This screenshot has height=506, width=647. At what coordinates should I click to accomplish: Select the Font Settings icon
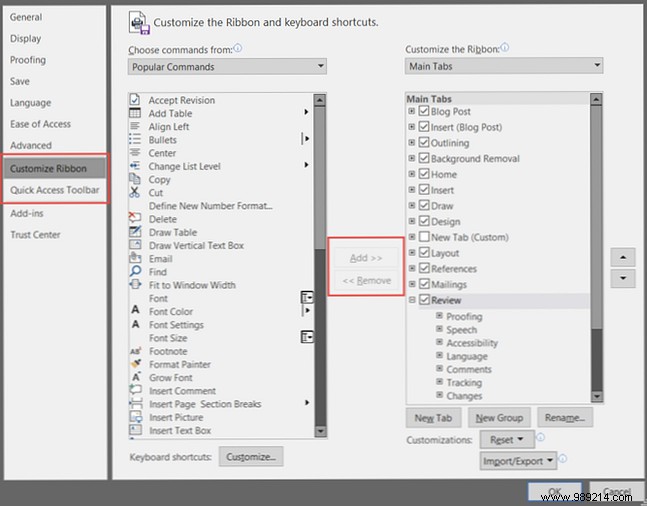click(135, 324)
